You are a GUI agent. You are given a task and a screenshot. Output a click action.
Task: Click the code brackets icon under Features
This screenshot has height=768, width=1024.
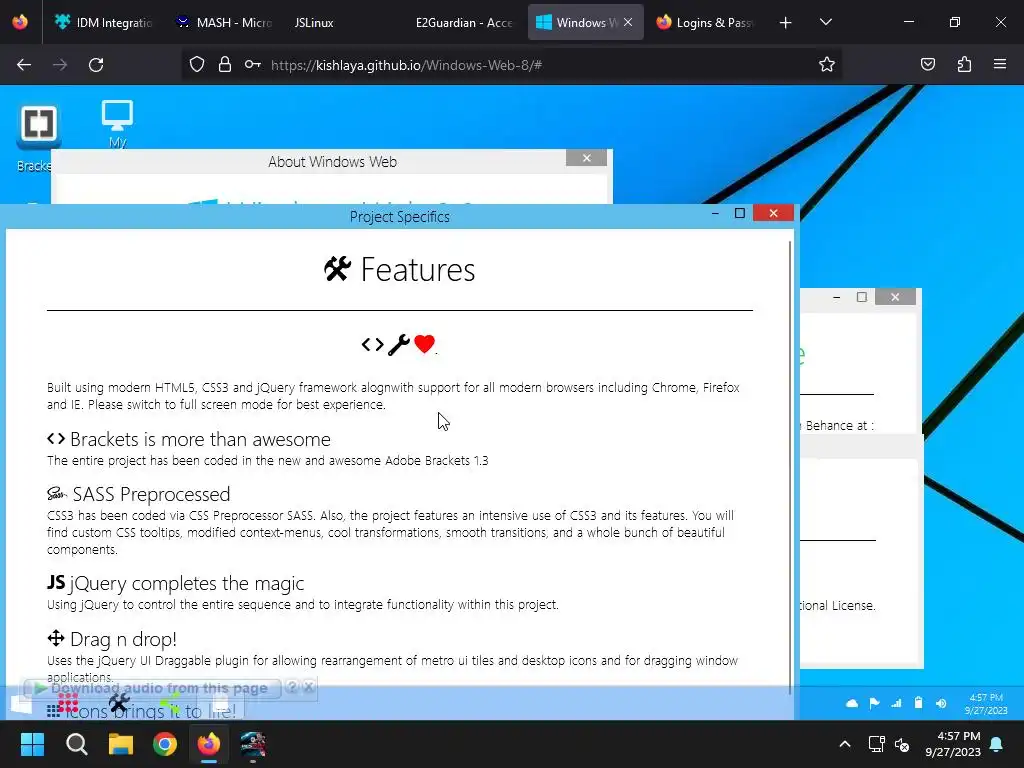(x=372, y=344)
